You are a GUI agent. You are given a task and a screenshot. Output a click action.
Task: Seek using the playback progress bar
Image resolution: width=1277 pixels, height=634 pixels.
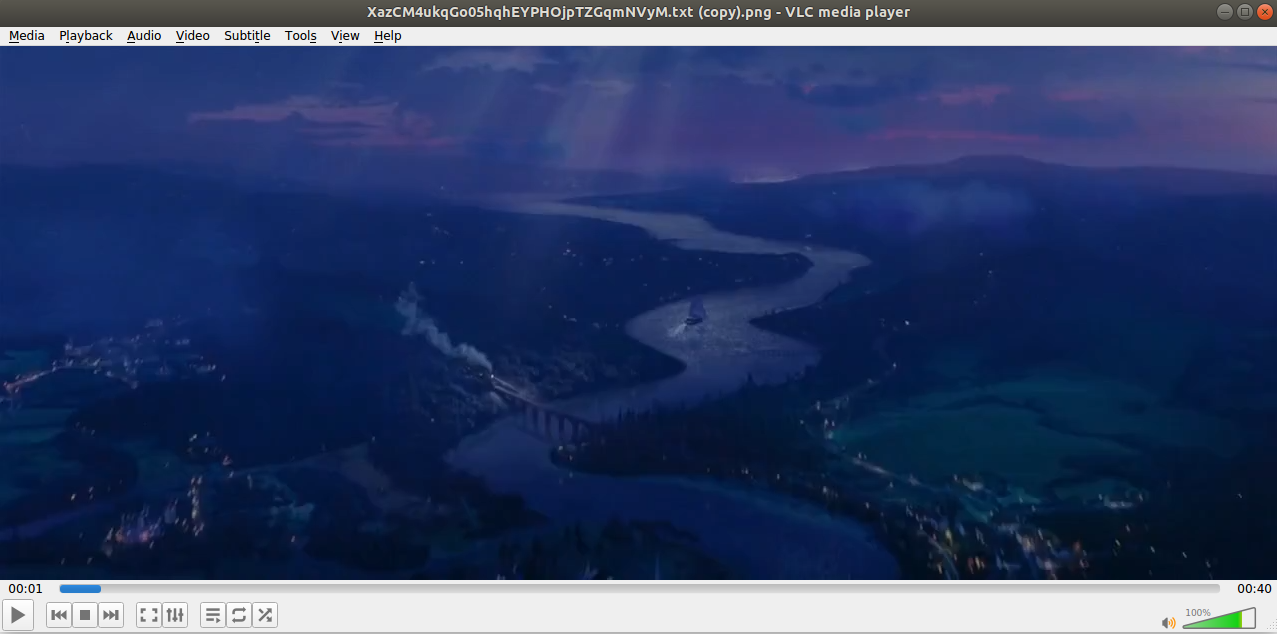[639, 589]
